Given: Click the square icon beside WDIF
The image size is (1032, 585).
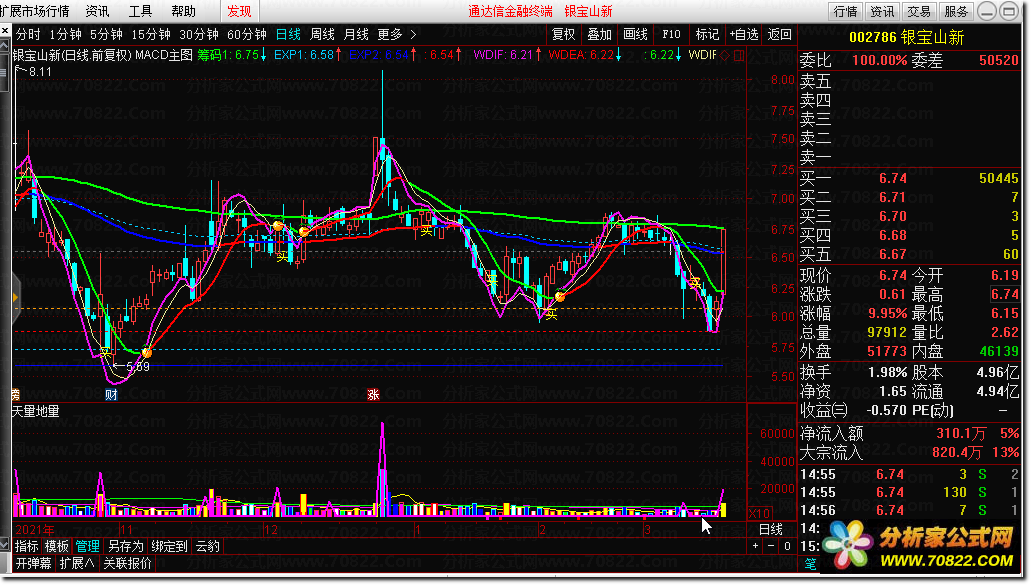Looking at the screenshot, I should [738, 55].
